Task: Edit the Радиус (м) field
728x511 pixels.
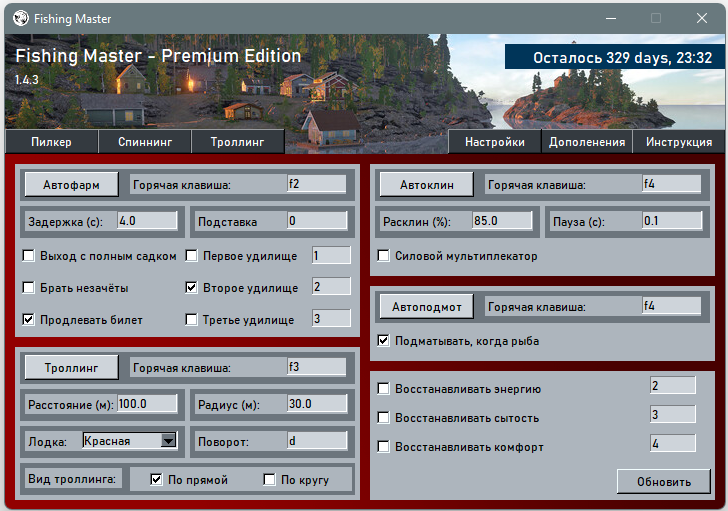Action: coord(317,404)
